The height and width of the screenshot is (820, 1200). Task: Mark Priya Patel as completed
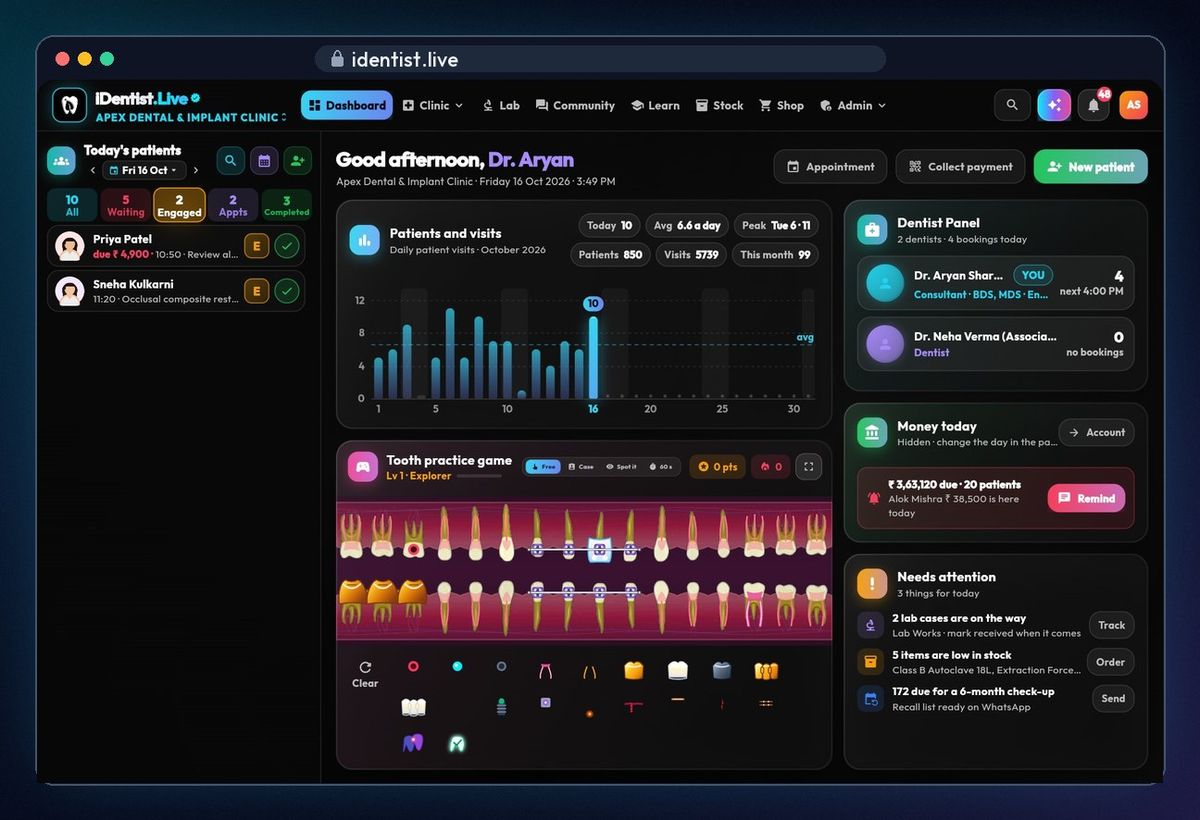tap(287, 246)
